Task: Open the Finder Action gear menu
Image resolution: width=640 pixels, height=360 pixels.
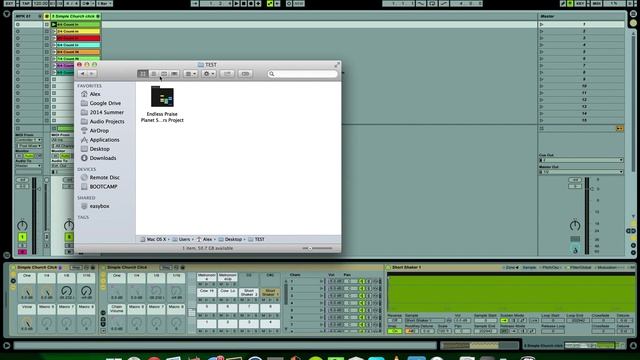Action: click(209, 74)
